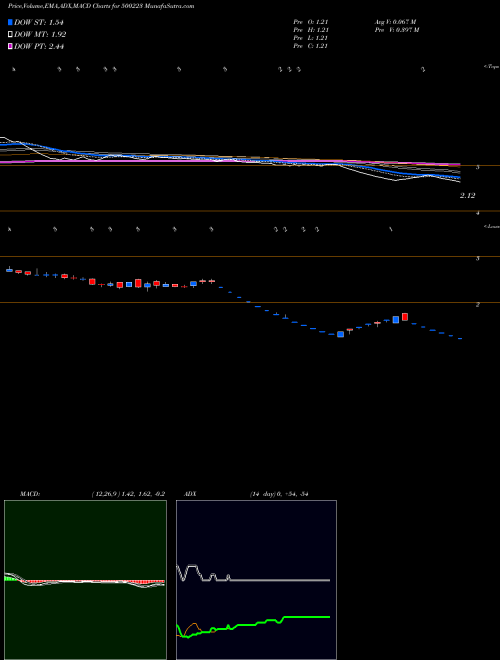Click the 'Avg V: 0.067 M' volume text
This screenshot has height=660, width=500.
pos(395,22)
